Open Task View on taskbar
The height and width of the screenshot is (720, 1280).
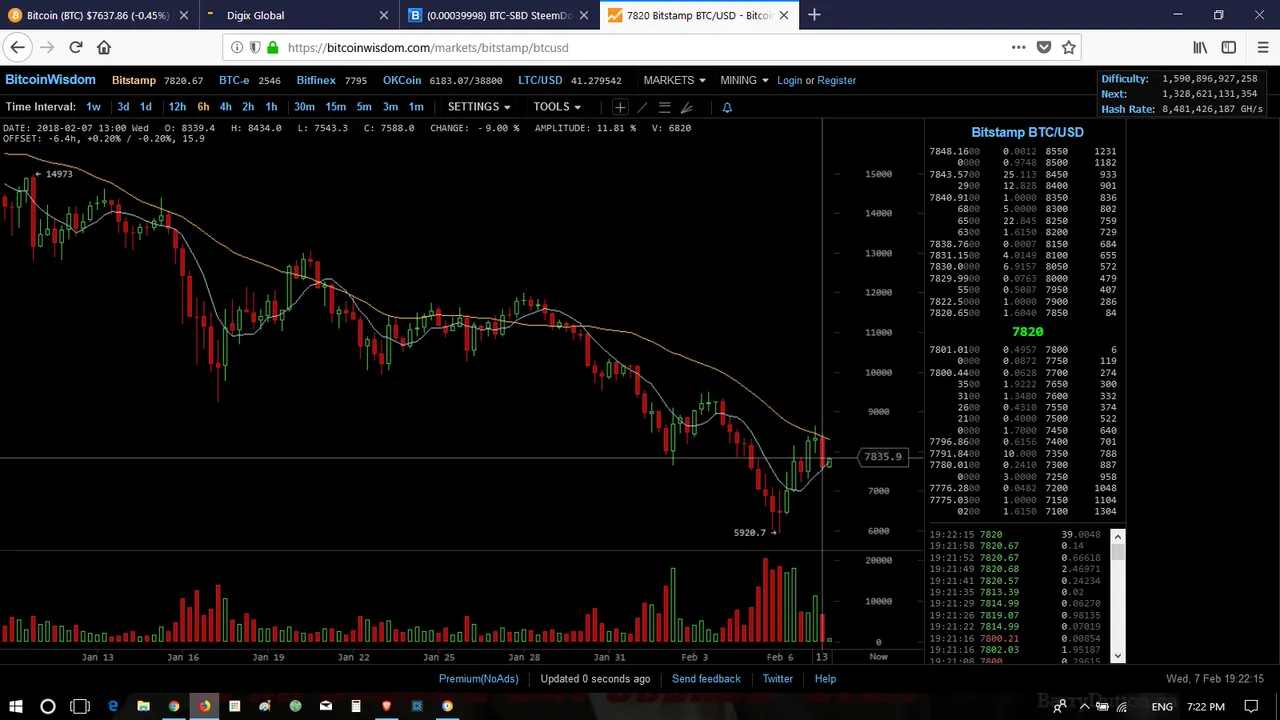80,706
